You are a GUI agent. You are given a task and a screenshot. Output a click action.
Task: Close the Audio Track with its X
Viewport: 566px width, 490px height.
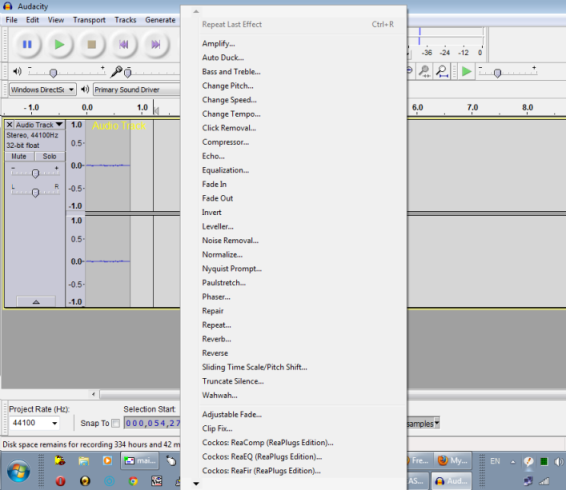(x=10, y=125)
